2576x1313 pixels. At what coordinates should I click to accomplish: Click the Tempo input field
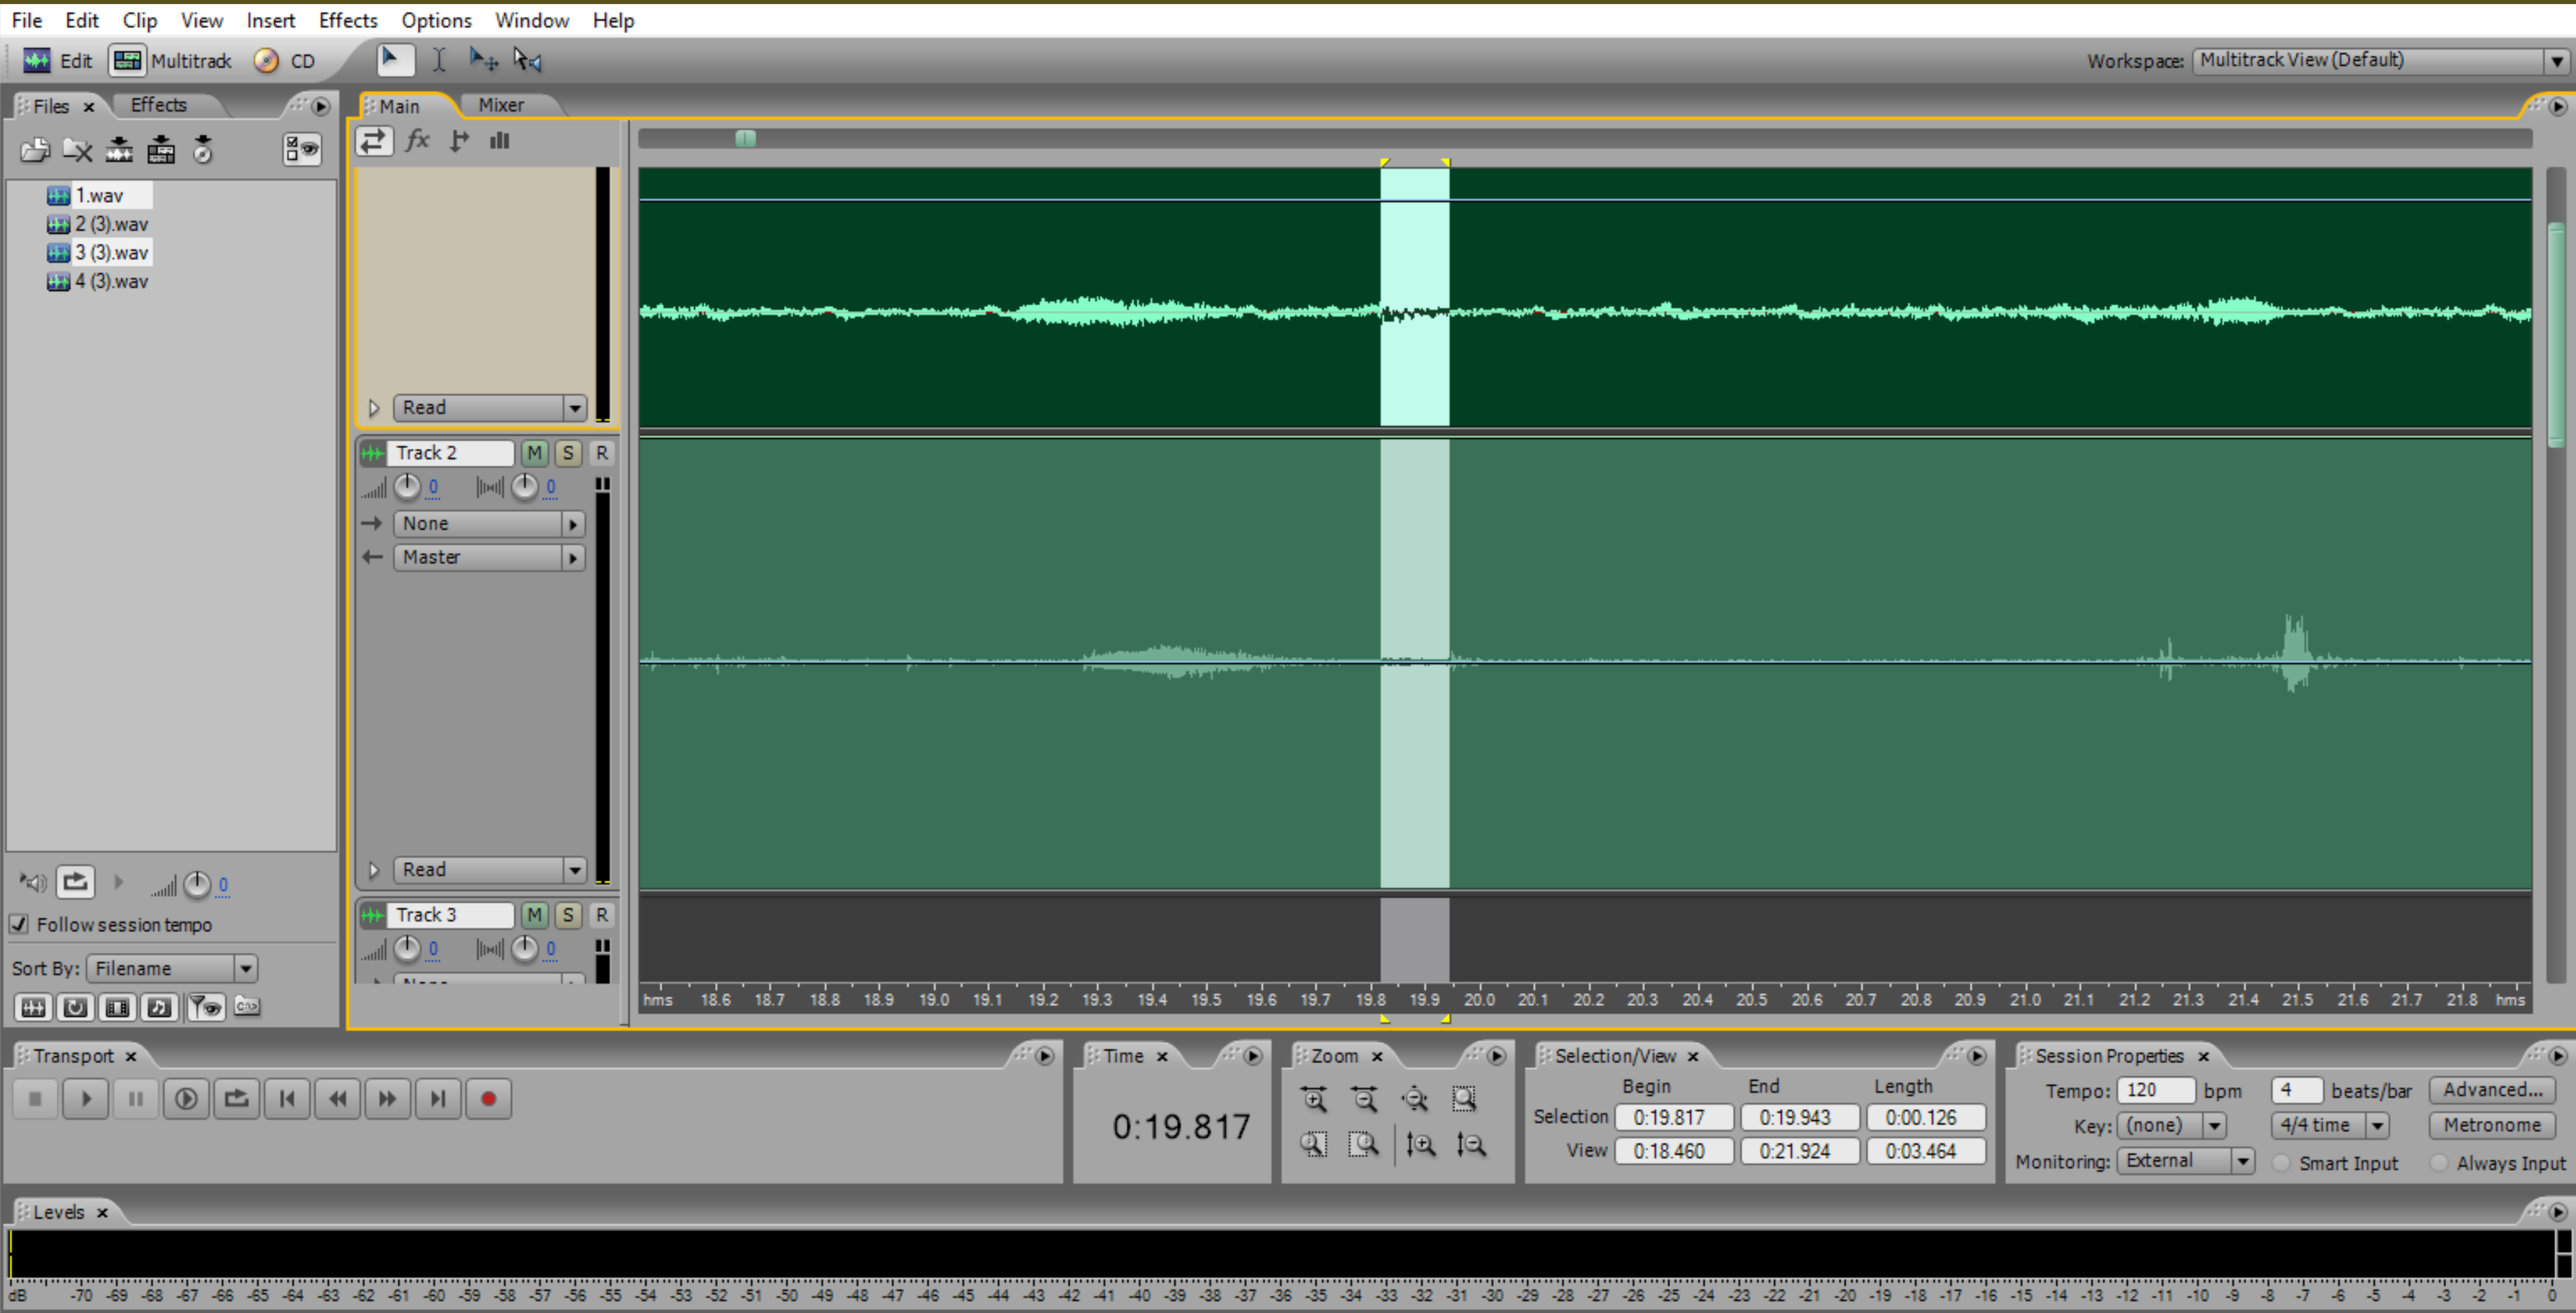(2154, 1090)
